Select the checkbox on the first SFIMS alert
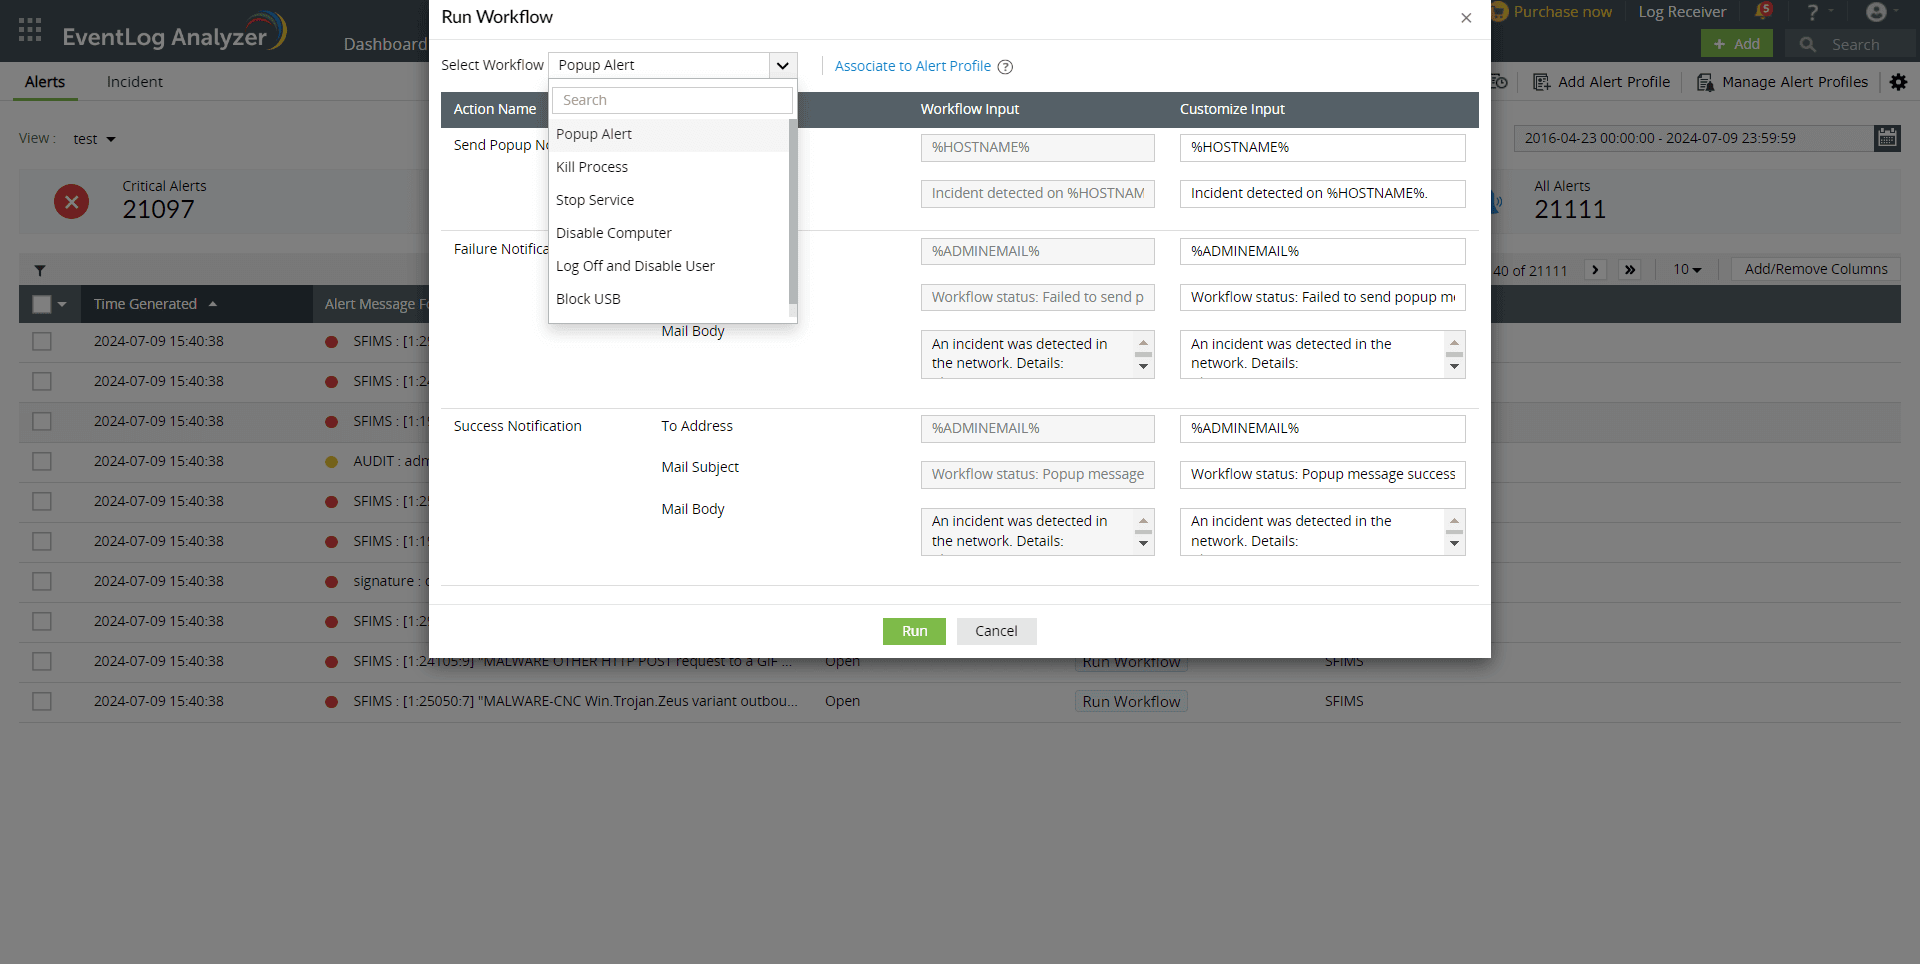The image size is (1920, 964). [41, 341]
